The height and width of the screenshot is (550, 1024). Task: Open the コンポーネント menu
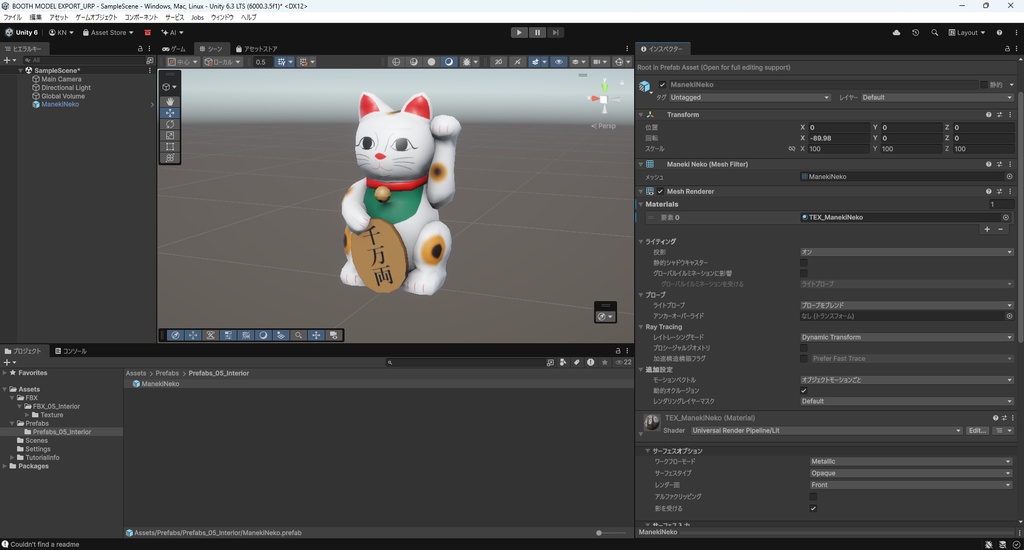point(141,18)
